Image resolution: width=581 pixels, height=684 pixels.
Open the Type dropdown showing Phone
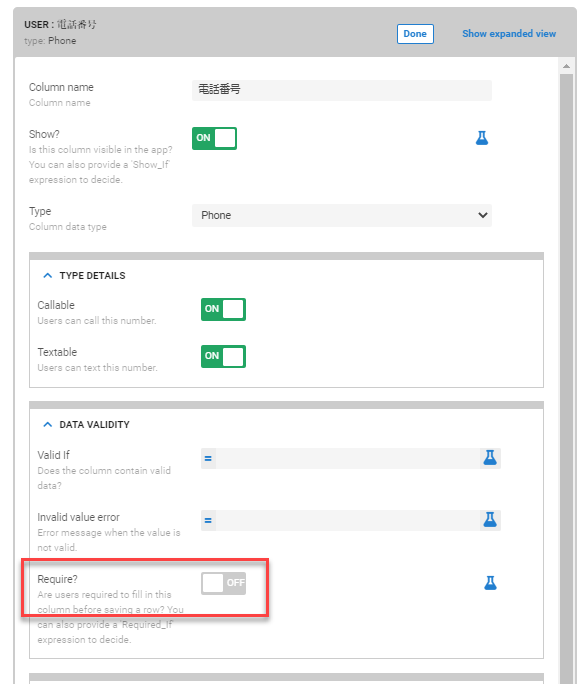click(x=342, y=215)
